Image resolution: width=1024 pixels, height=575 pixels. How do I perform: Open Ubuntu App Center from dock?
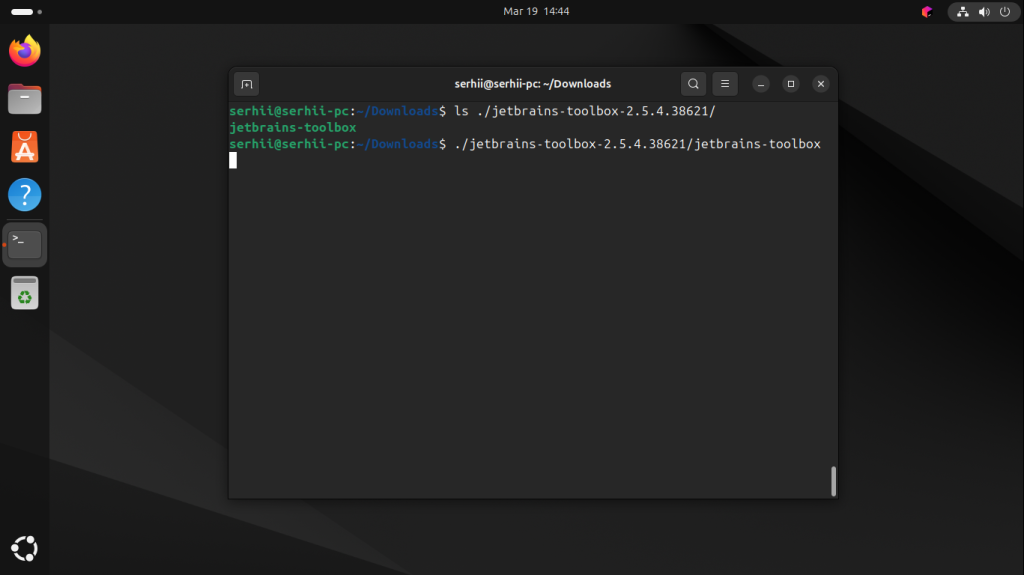tap(25, 147)
